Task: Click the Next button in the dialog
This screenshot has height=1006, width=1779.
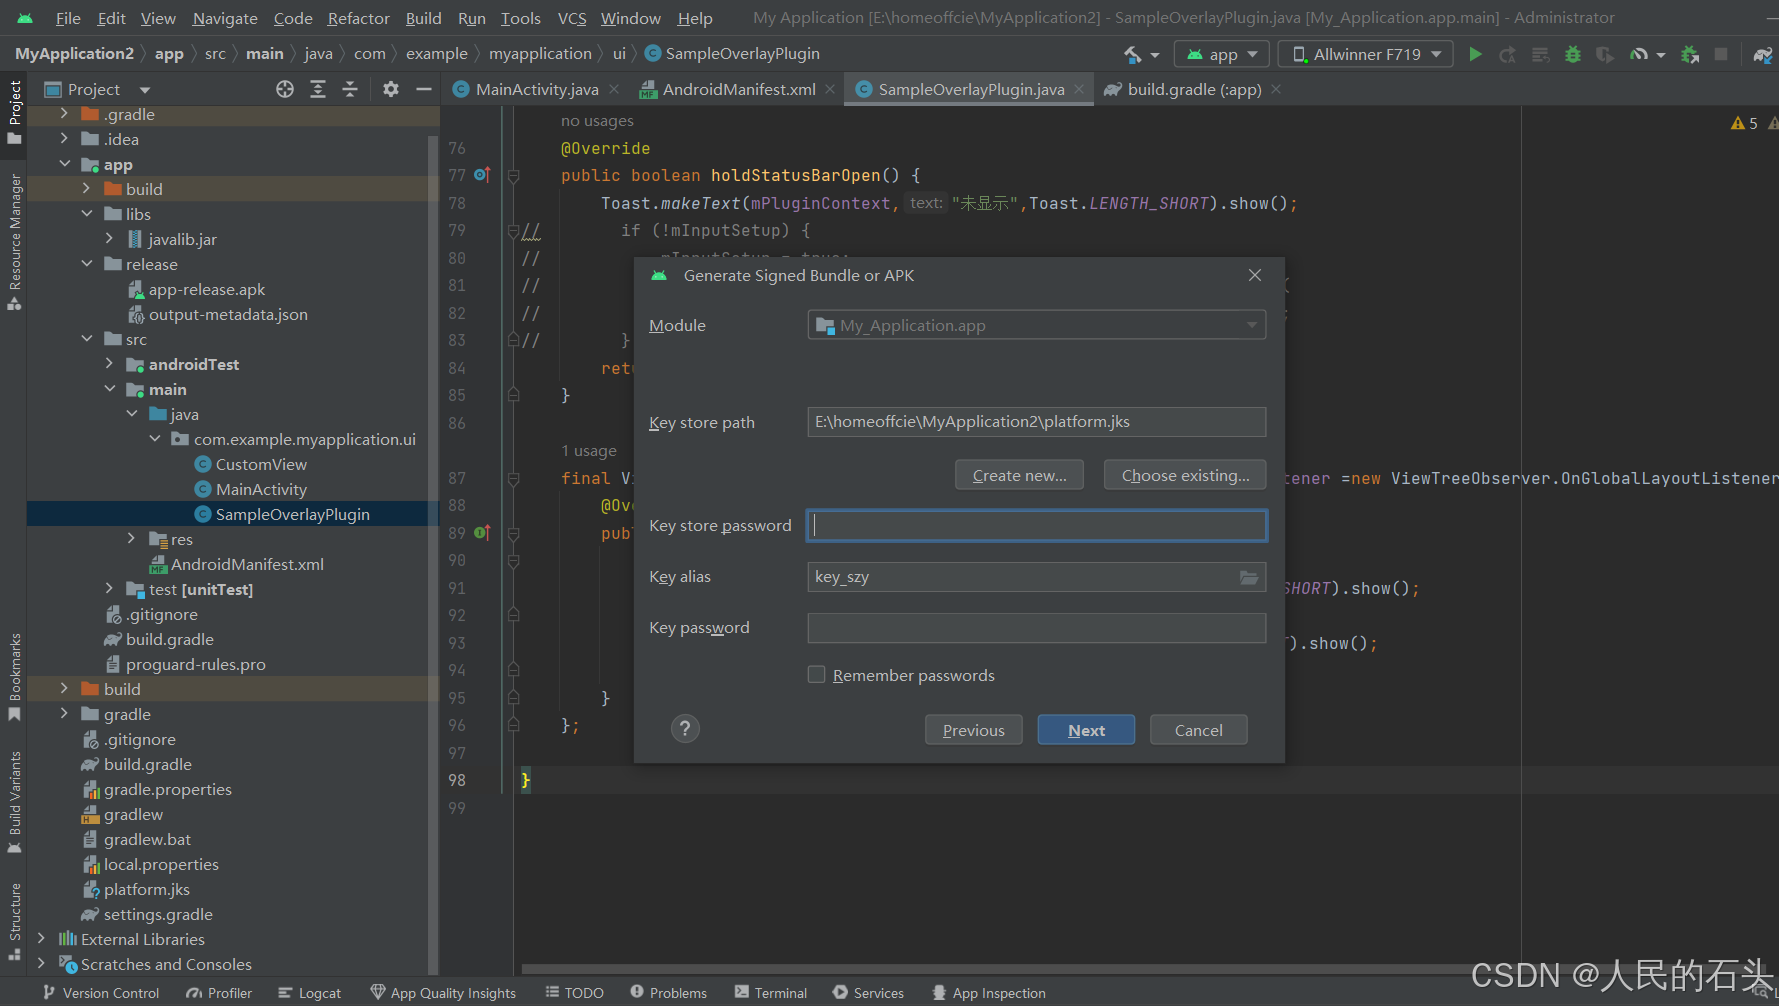Action: tap(1086, 729)
